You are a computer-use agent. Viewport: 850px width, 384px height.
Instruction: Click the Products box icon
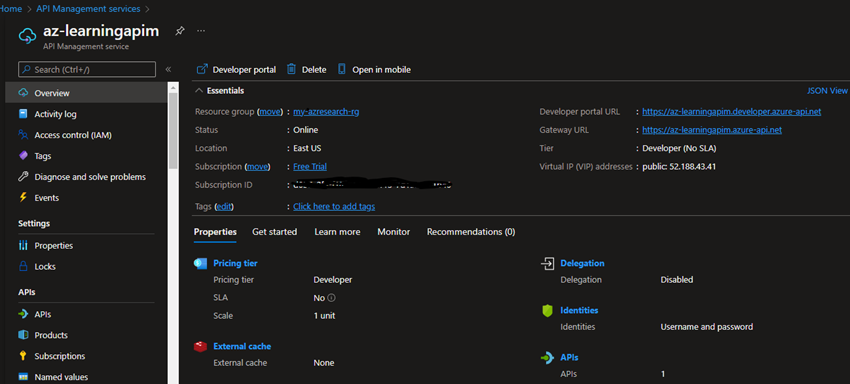click(x=23, y=335)
